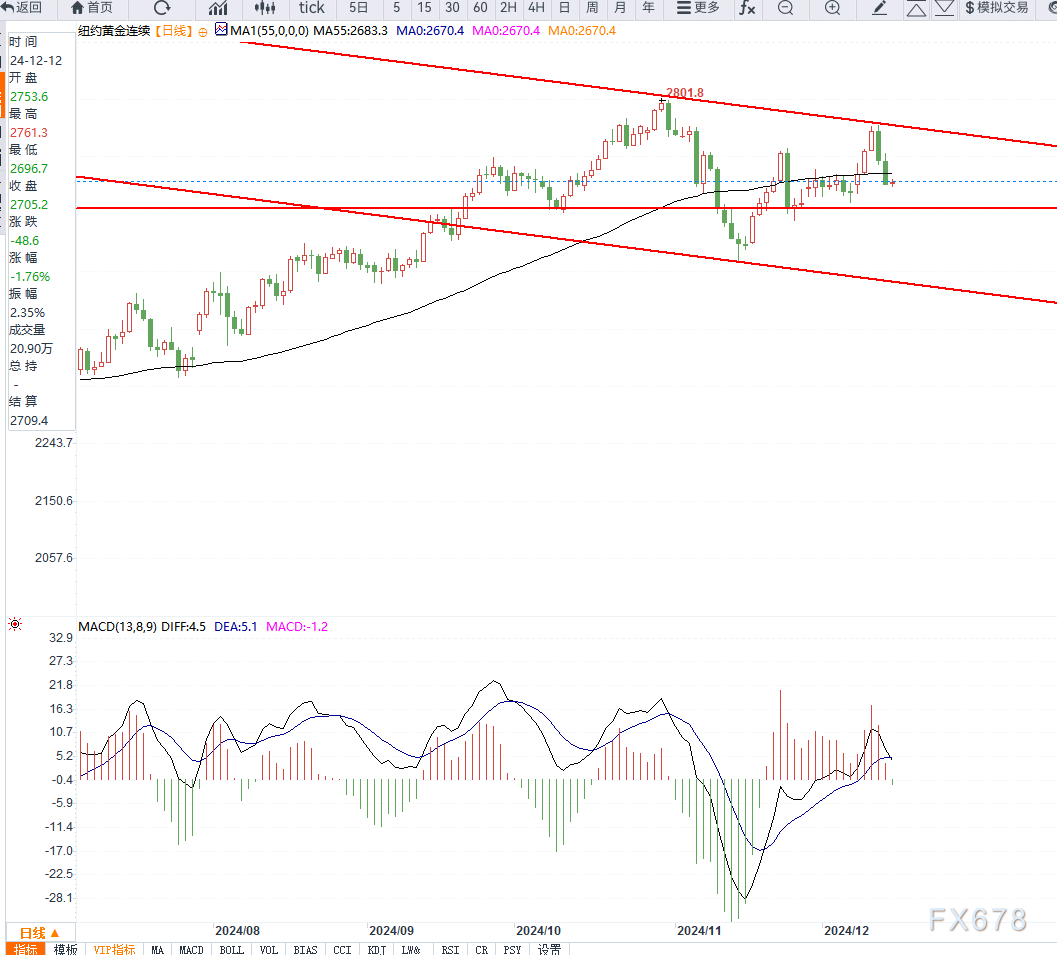Viewport: 1057px width, 955px height.
Task: Click the DEA:5.1 value label
Action: pos(235,627)
